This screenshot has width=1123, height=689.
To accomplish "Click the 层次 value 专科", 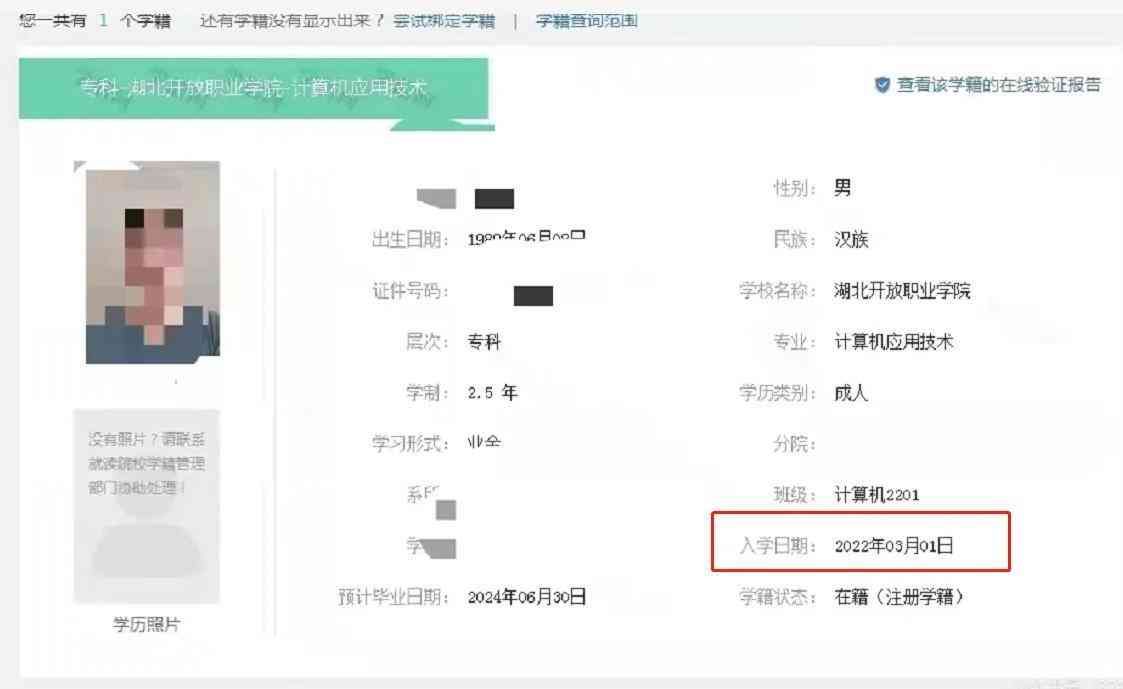I will point(484,342).
